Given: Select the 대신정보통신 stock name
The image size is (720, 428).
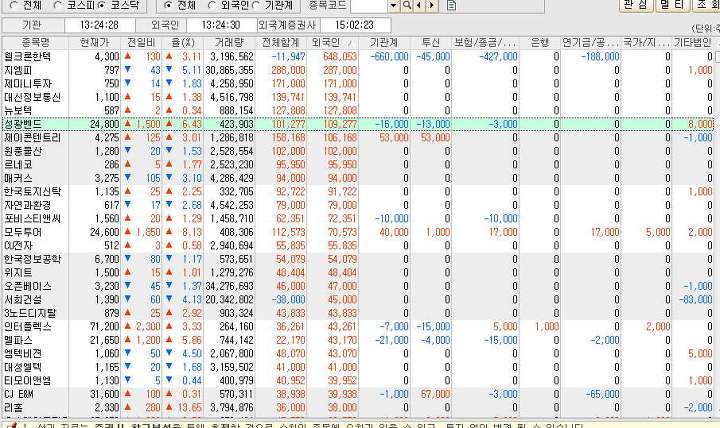Looking at the screenshot, I should 32,97.
